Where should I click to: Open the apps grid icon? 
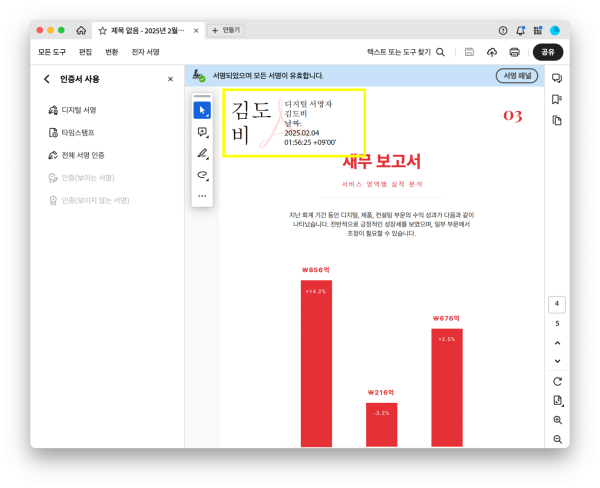click(538, 31)
